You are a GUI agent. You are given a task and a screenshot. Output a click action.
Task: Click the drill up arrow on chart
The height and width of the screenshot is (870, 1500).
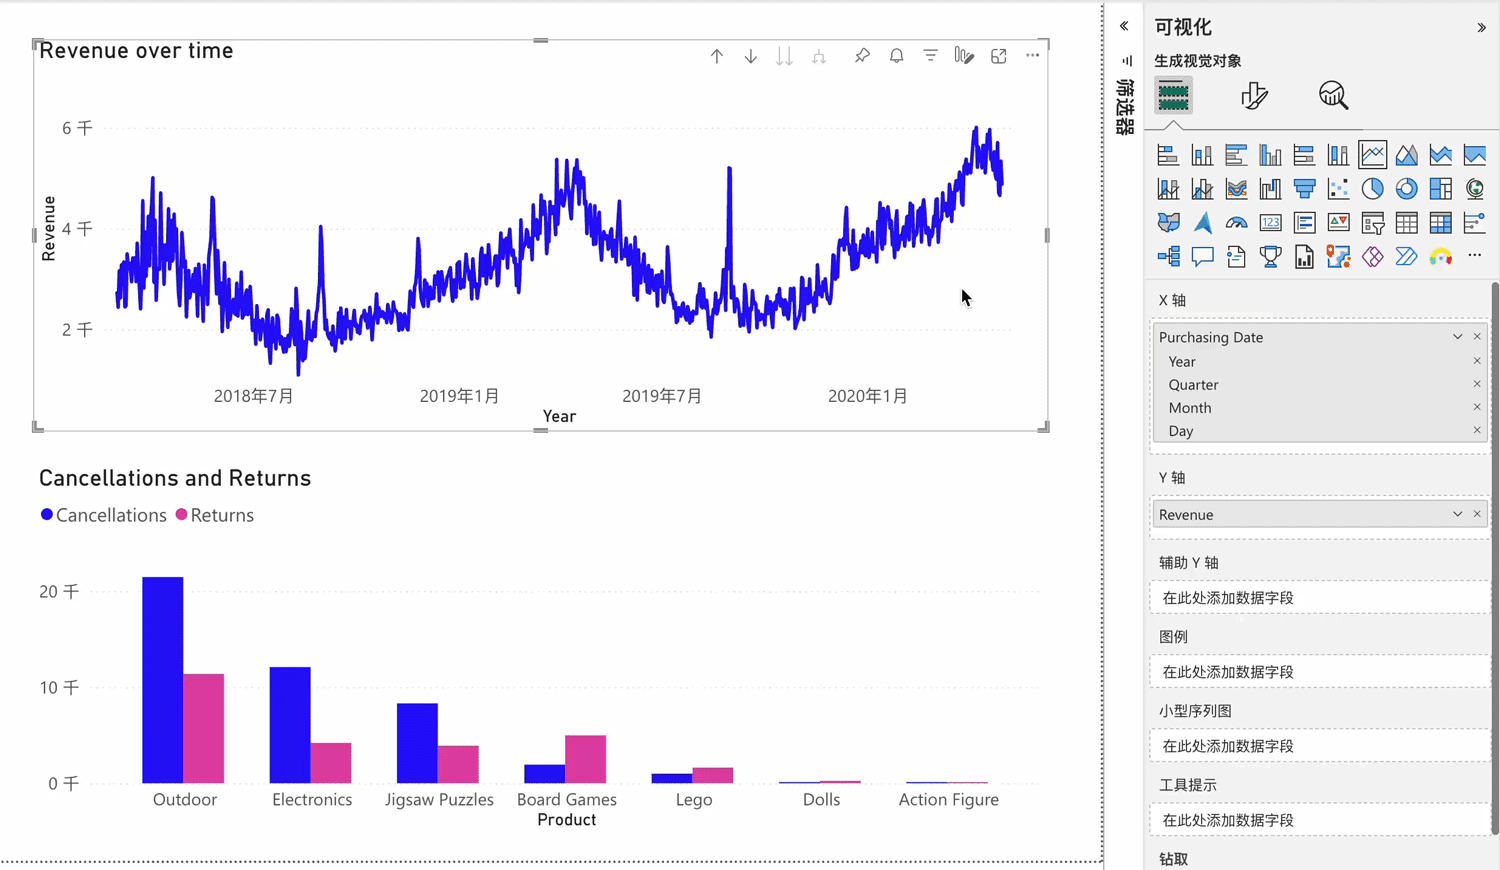click(716, 57)
